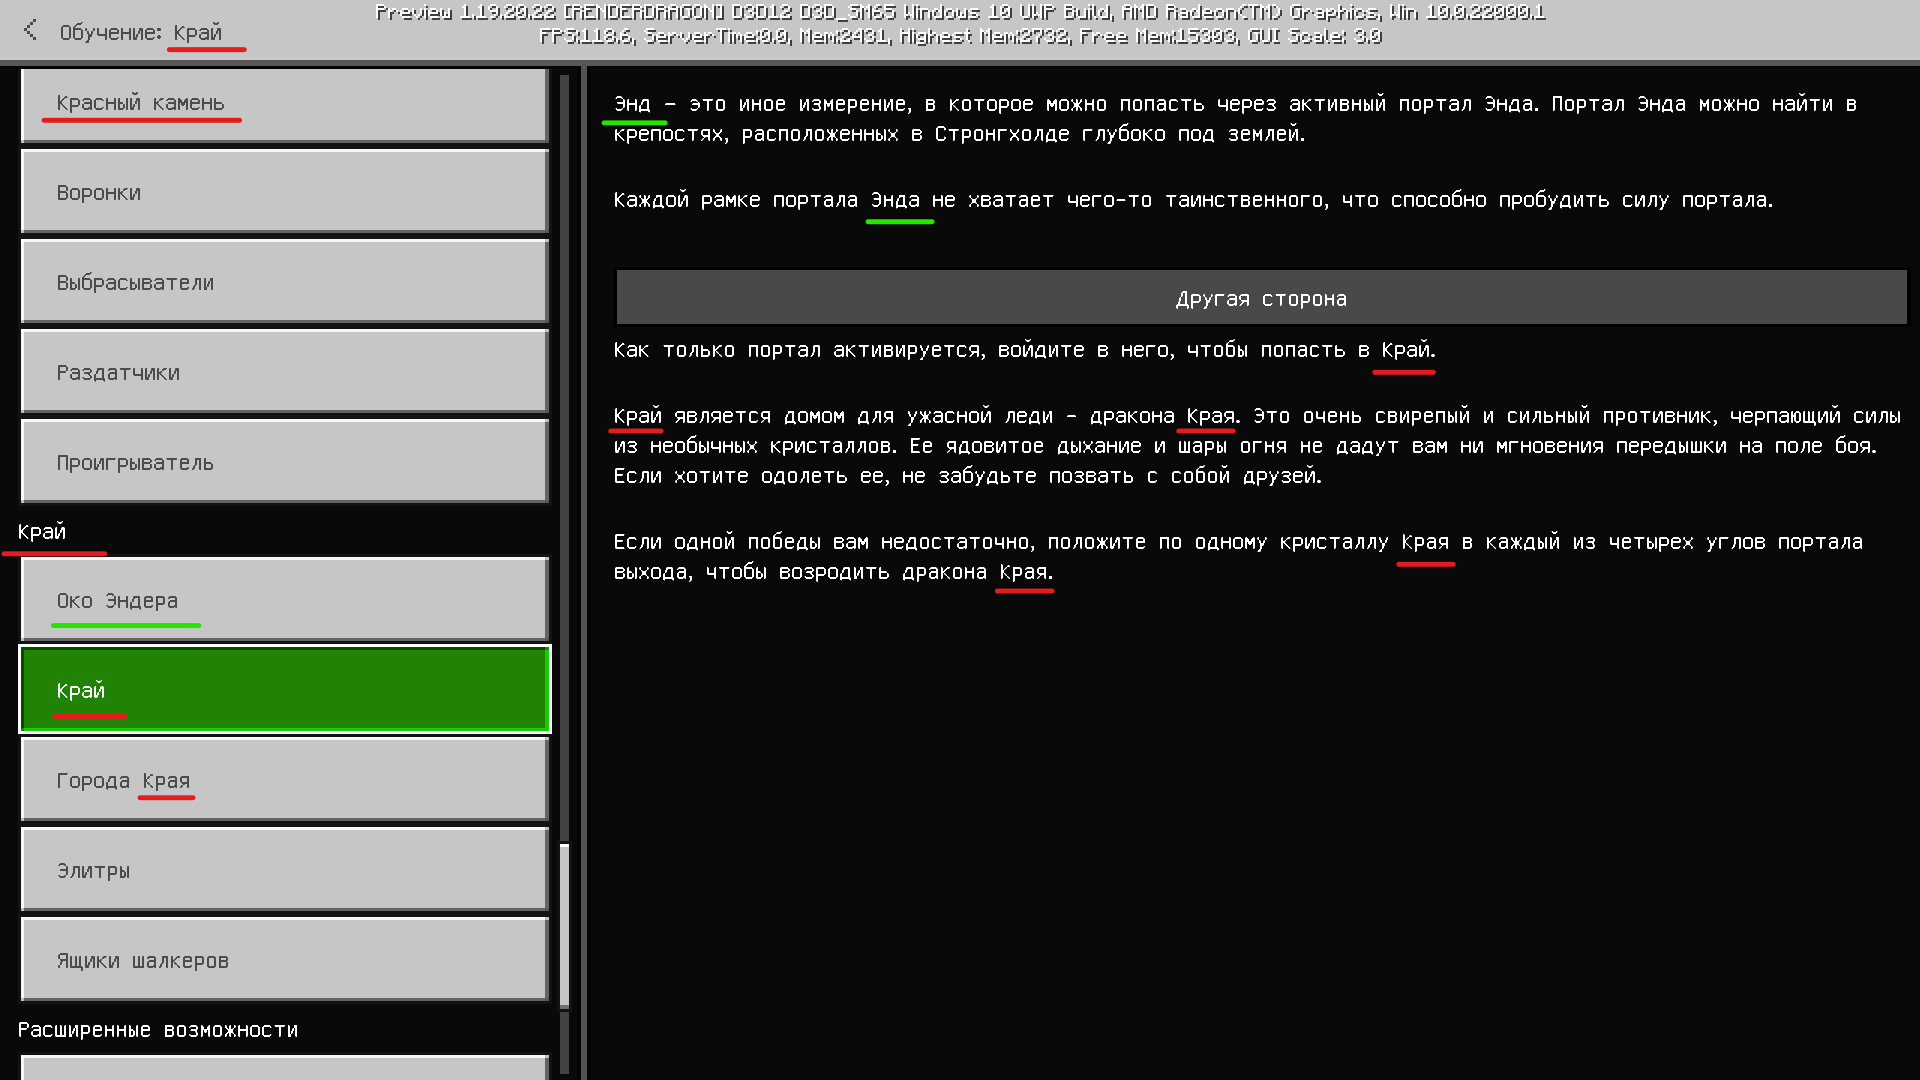Select the Элитры topic
Screen dimensions: 1920x1080
(x=284, y=871)
